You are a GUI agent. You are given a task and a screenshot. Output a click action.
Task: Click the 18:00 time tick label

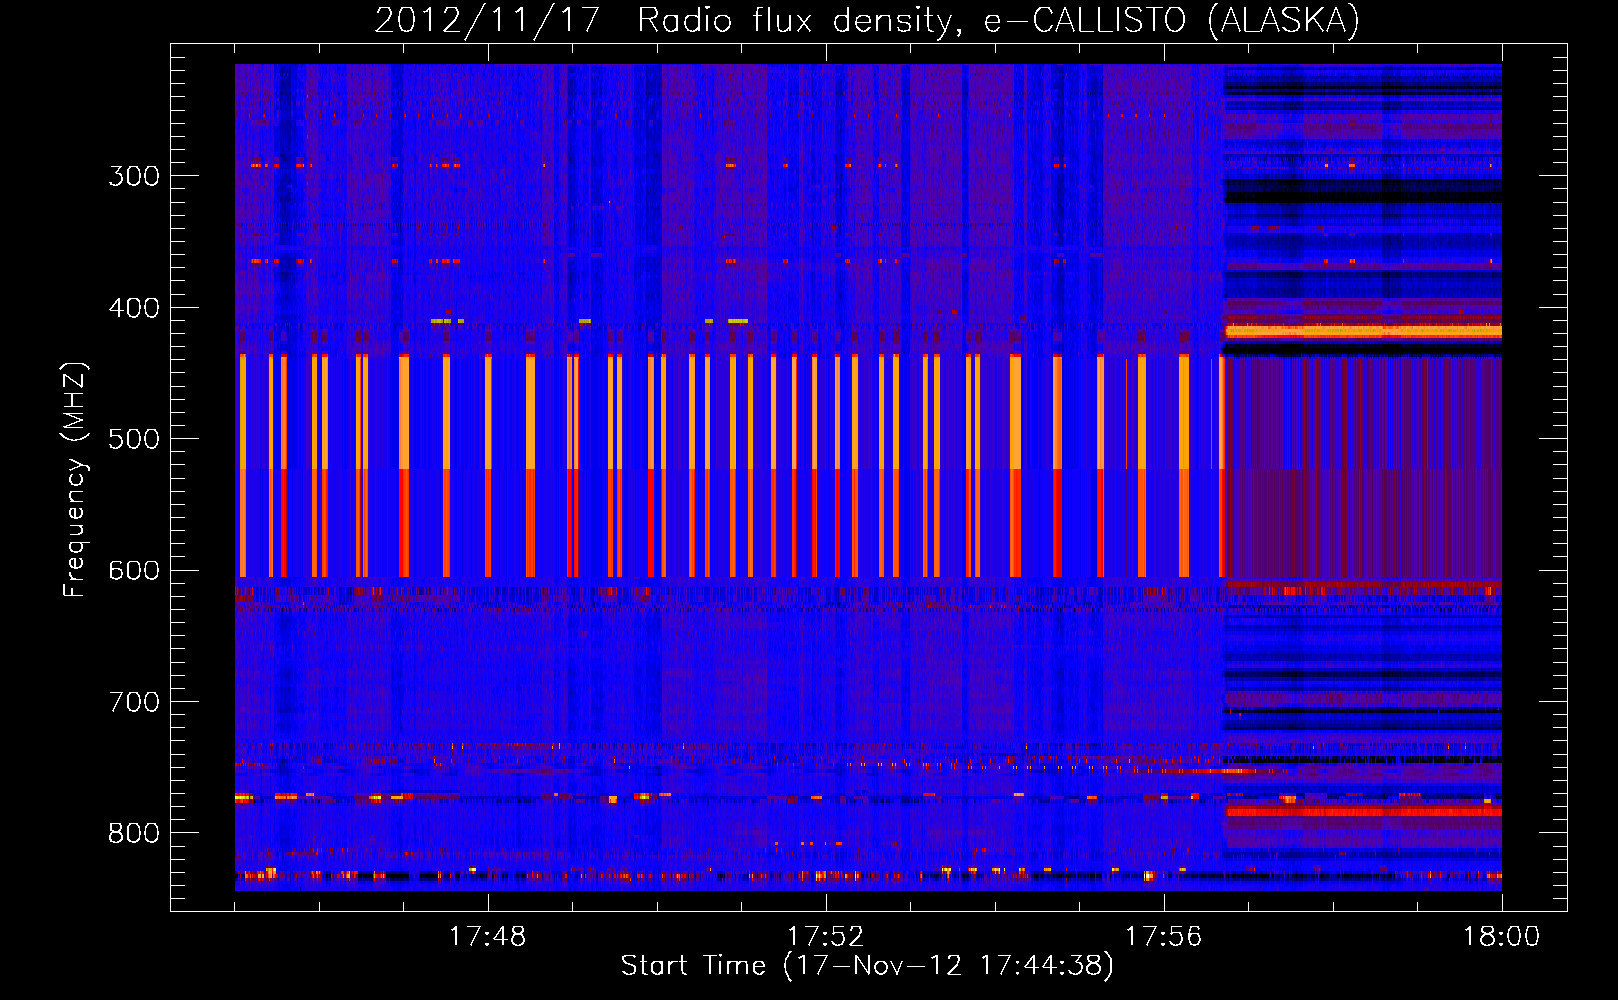[x=1501, y=937]
